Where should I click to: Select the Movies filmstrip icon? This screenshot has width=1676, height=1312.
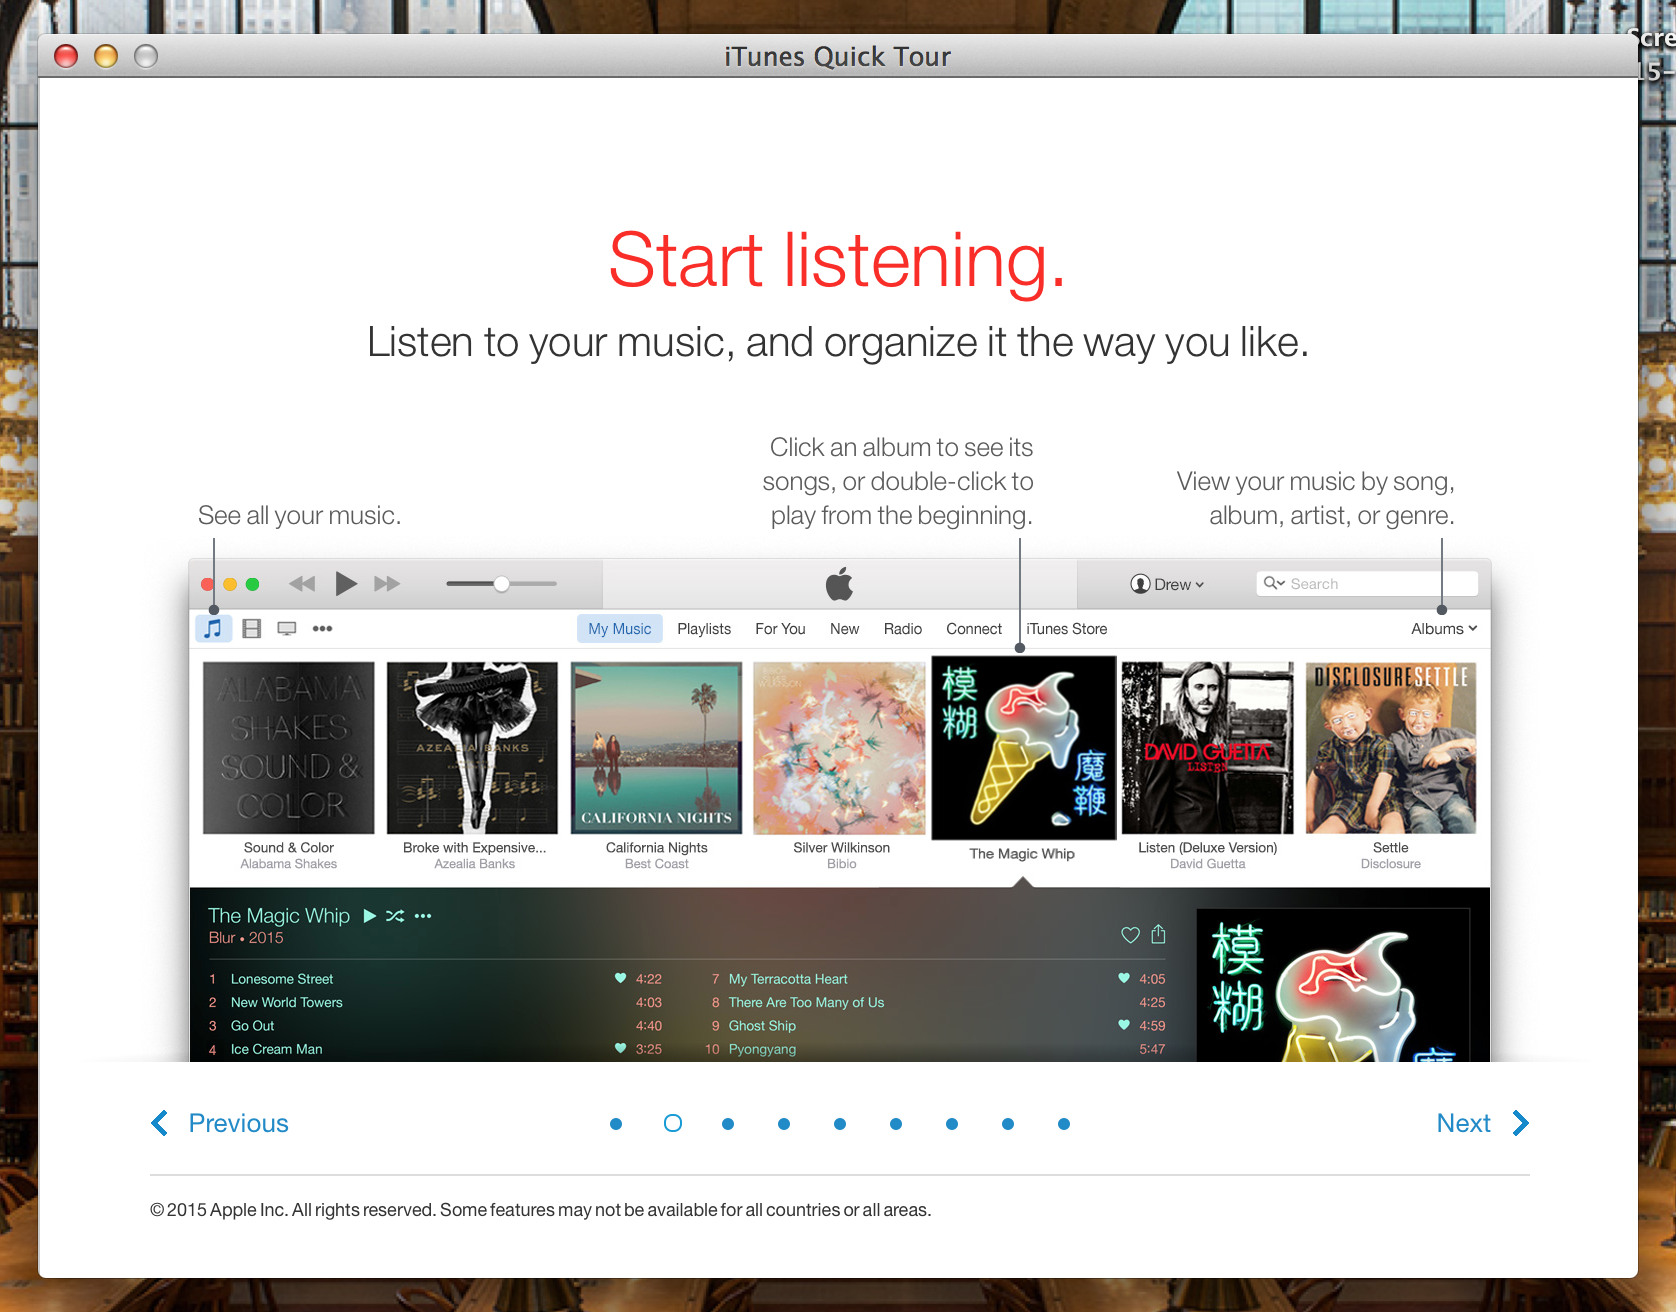tap(251, 629)
